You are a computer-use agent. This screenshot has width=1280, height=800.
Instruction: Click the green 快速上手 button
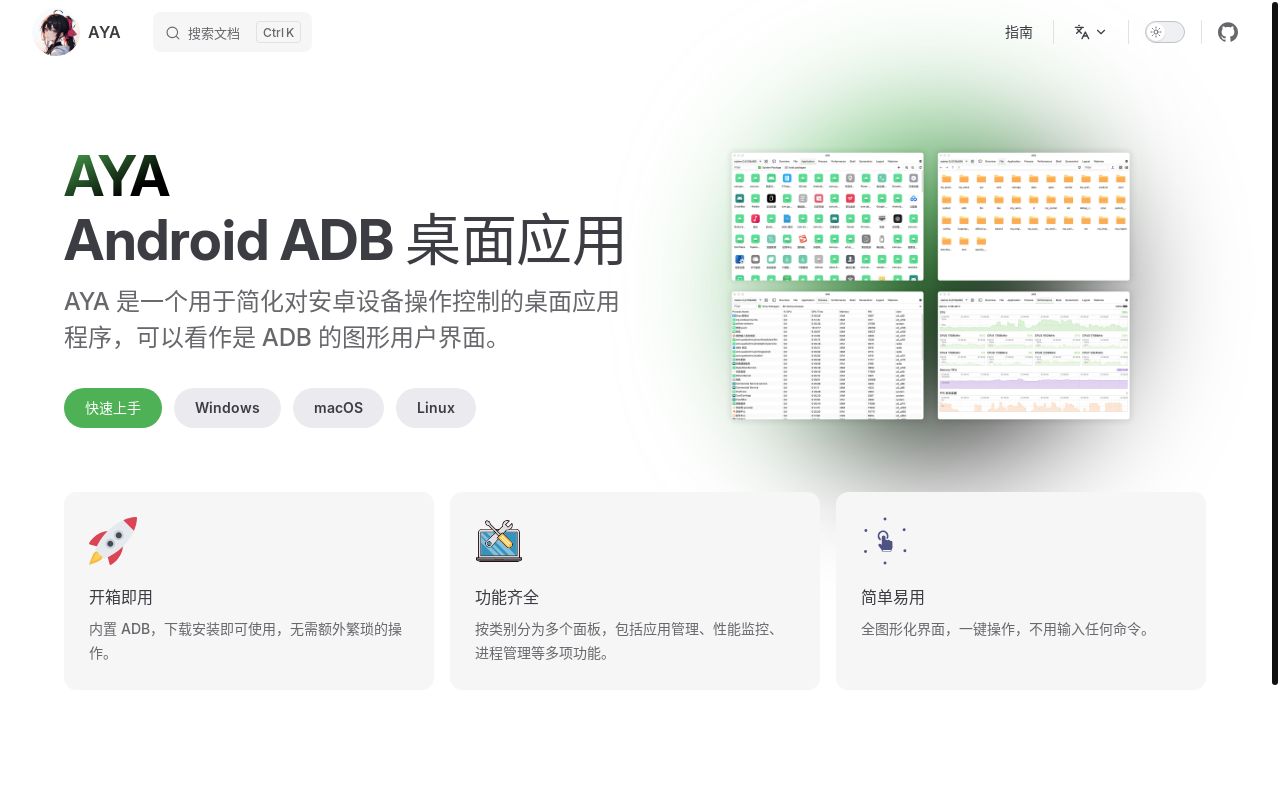coord(112,408)
